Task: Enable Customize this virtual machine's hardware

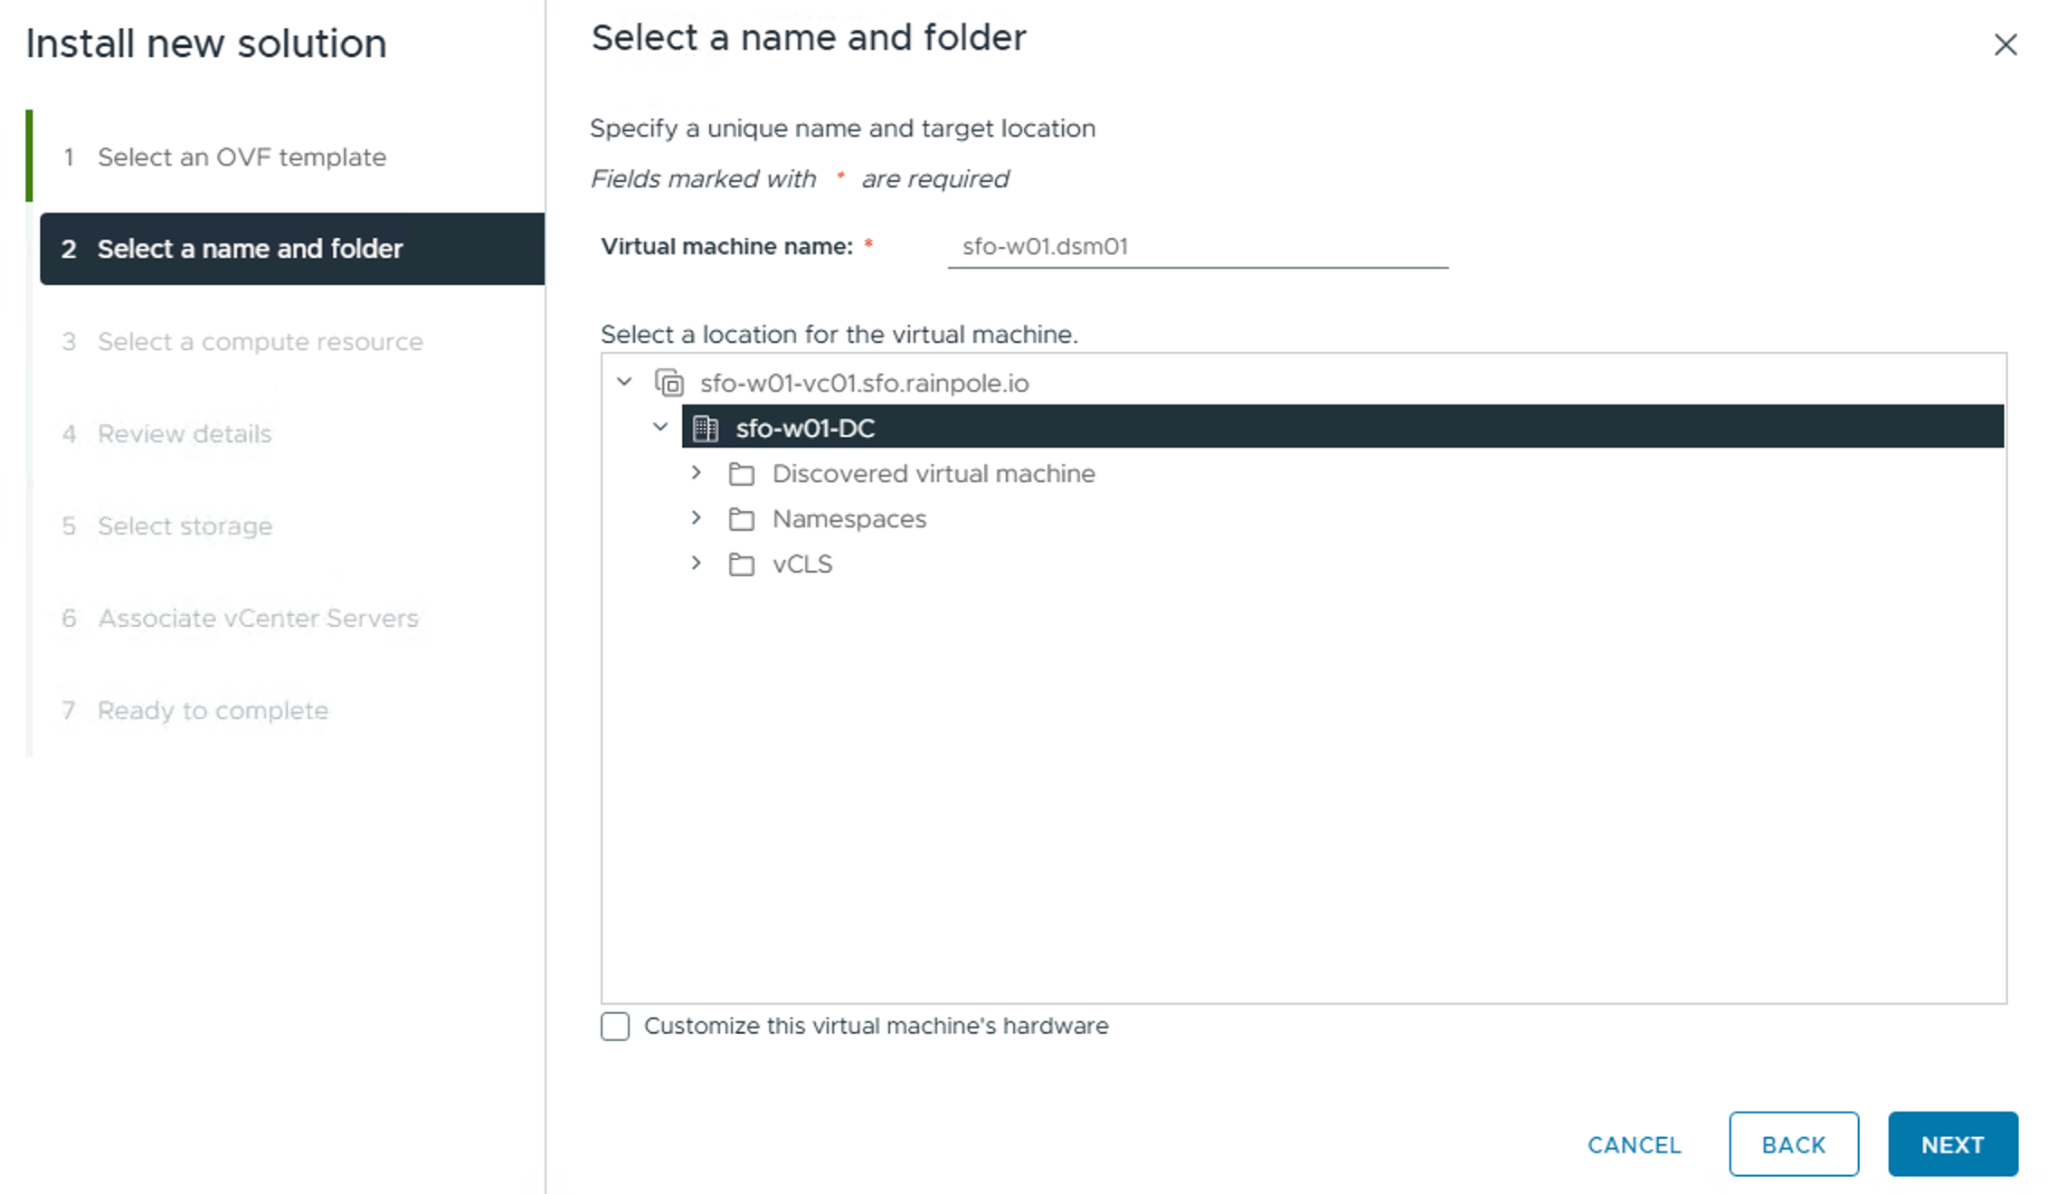Action: point(615,1026)
